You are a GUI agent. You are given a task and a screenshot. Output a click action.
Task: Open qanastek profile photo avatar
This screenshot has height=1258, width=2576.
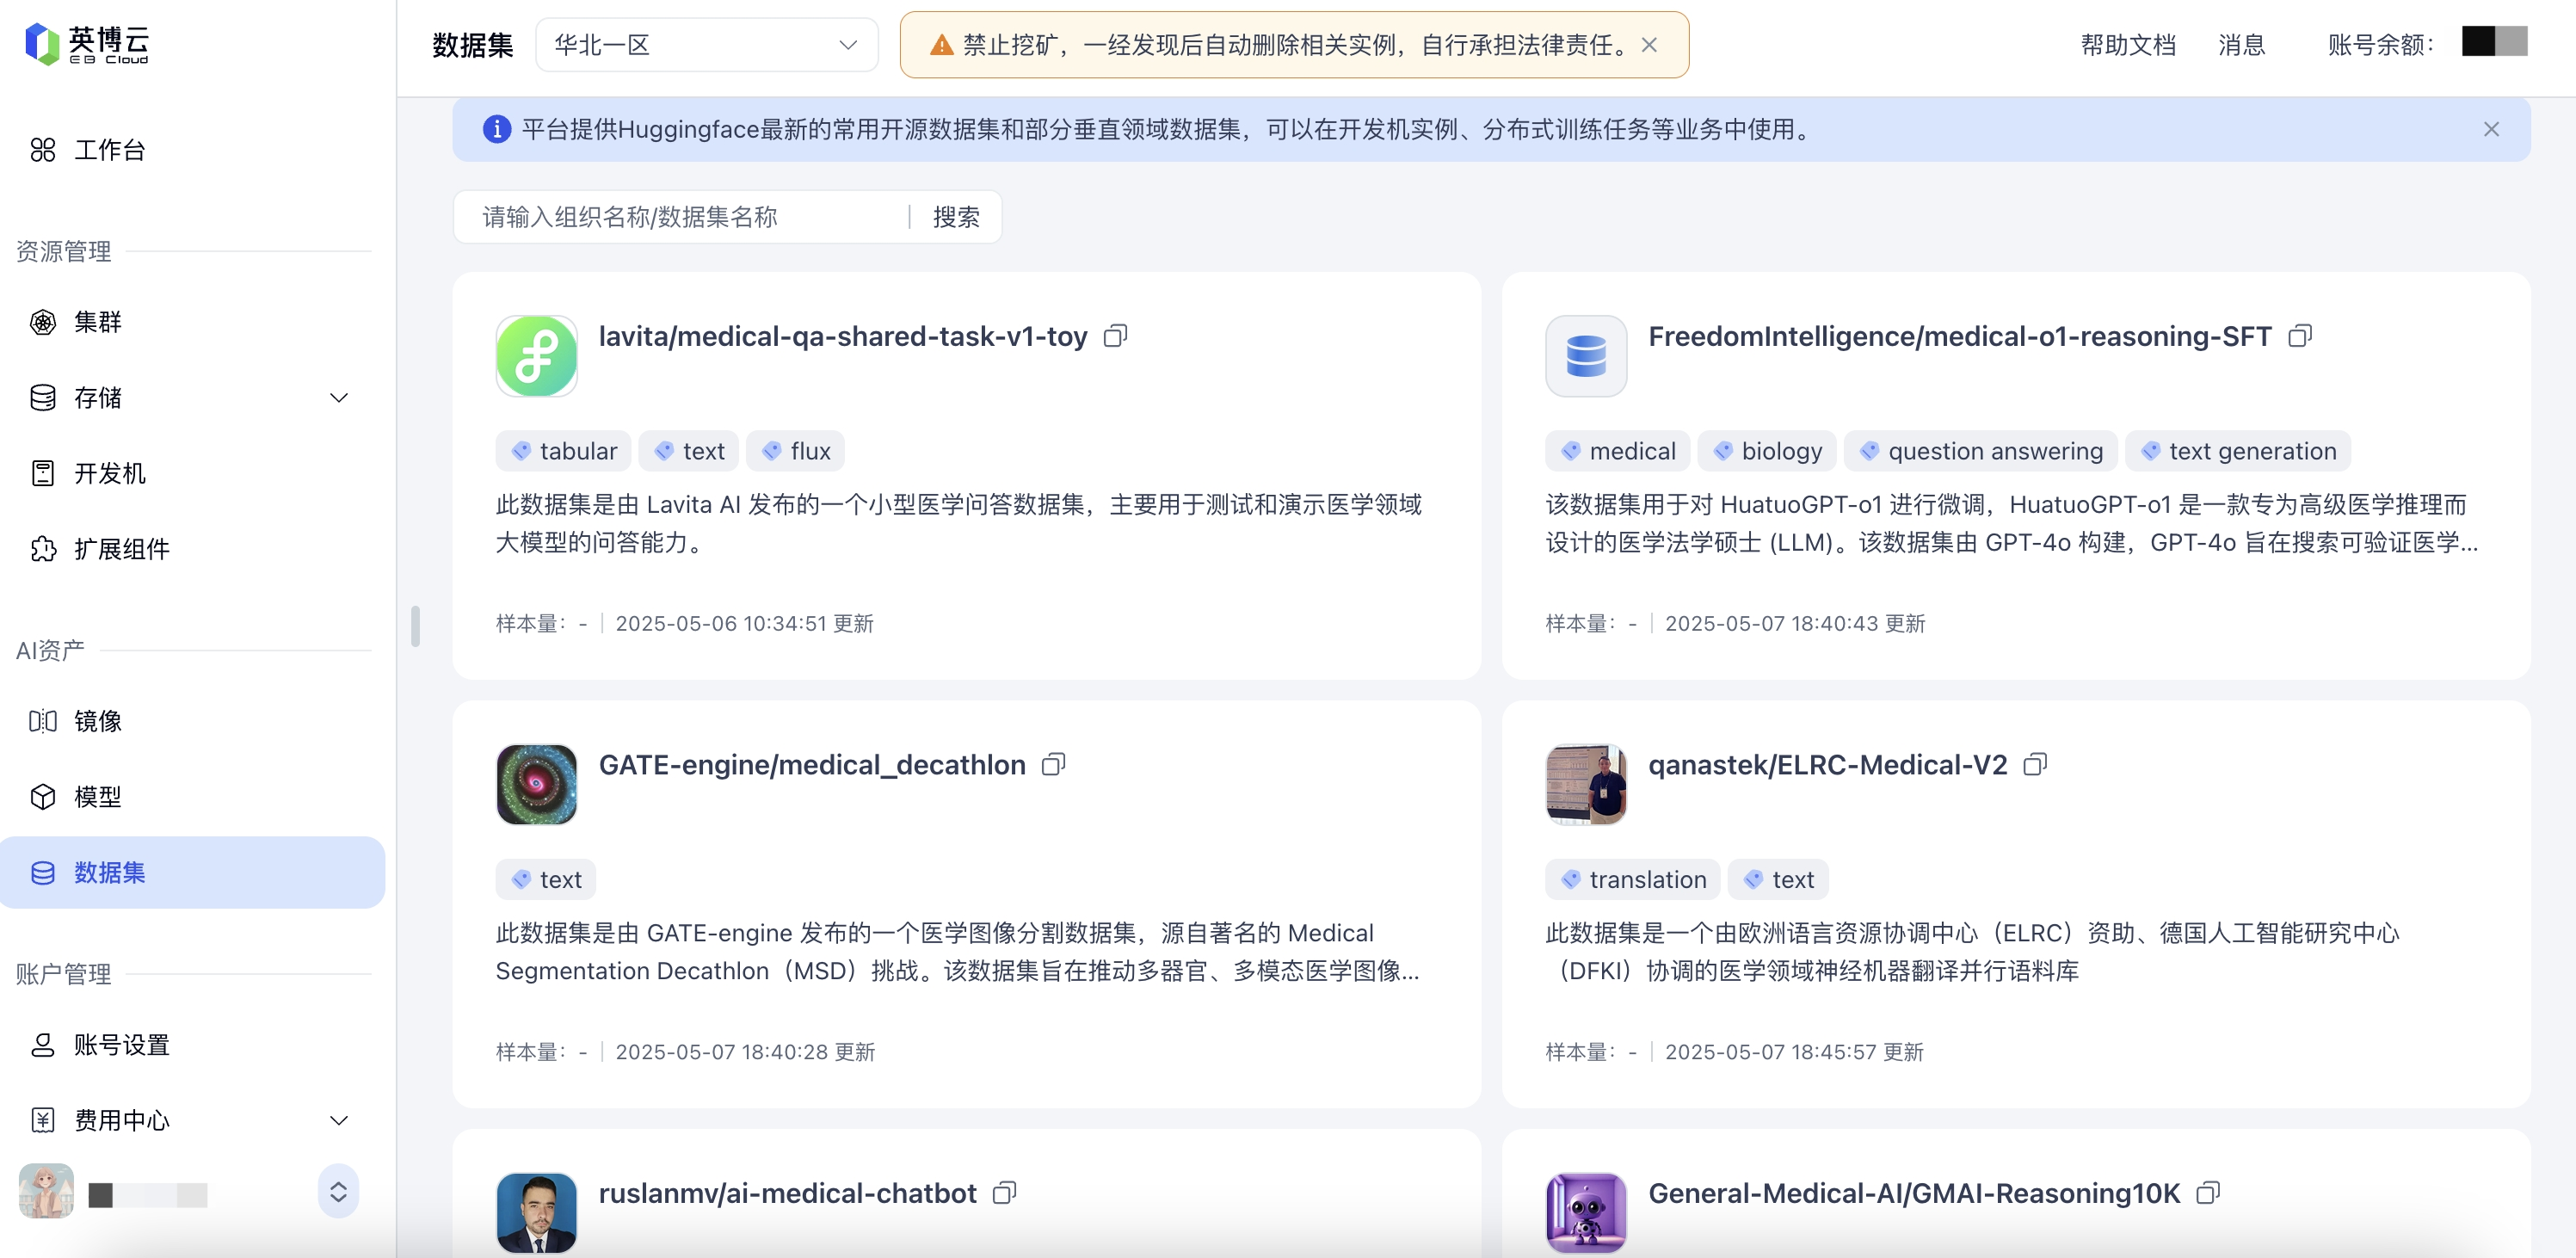tap(1586, 785)
